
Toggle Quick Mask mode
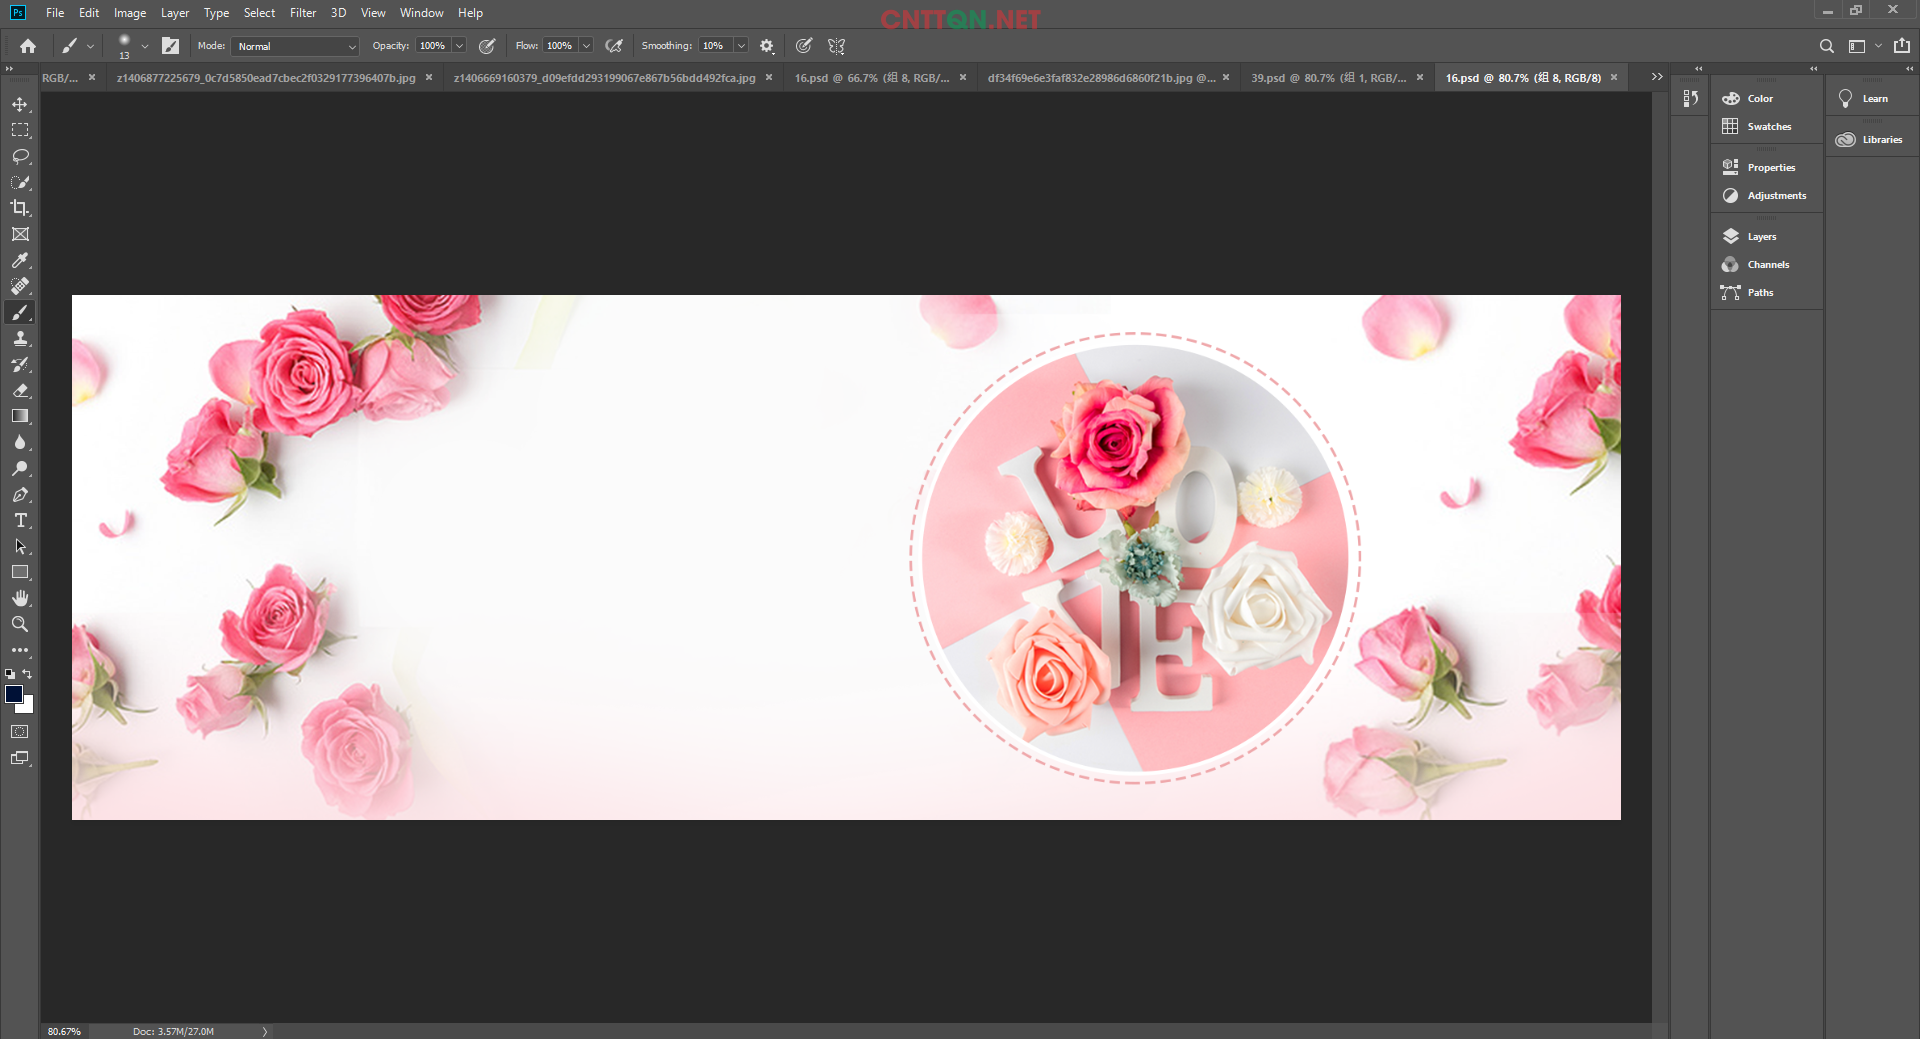click(20, 732)
